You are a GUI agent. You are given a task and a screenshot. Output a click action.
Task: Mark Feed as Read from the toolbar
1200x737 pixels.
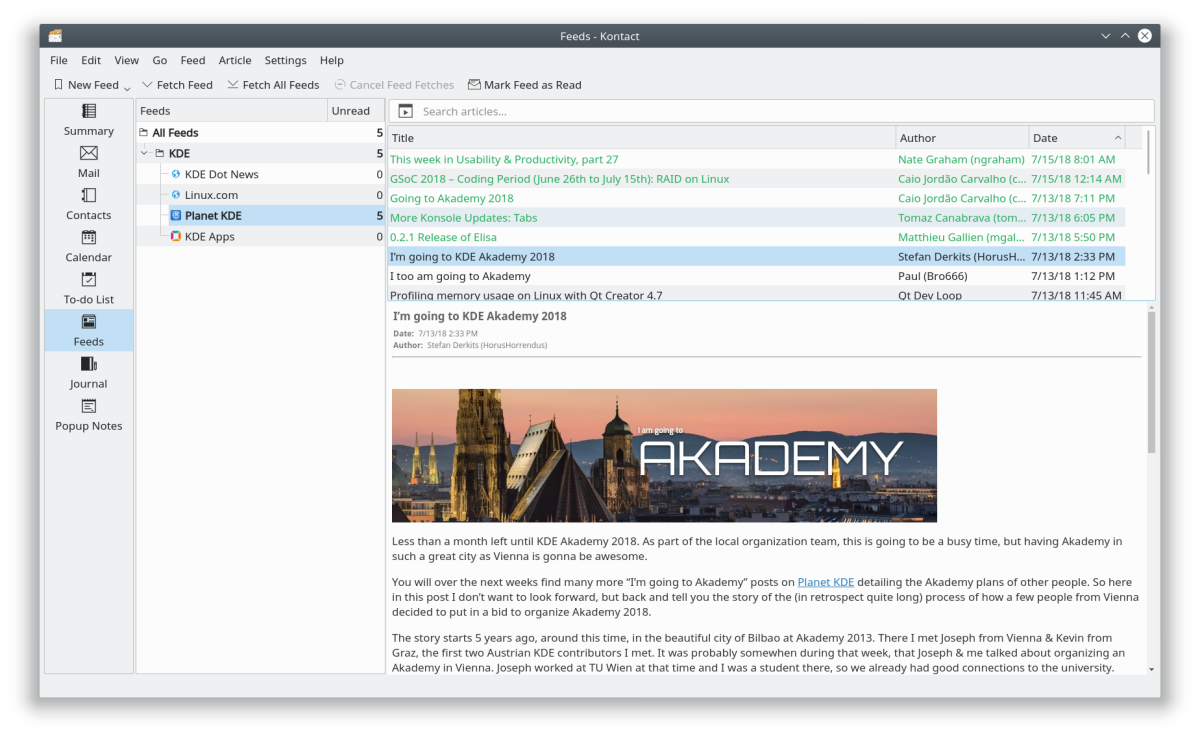click(x=524, y=85)
